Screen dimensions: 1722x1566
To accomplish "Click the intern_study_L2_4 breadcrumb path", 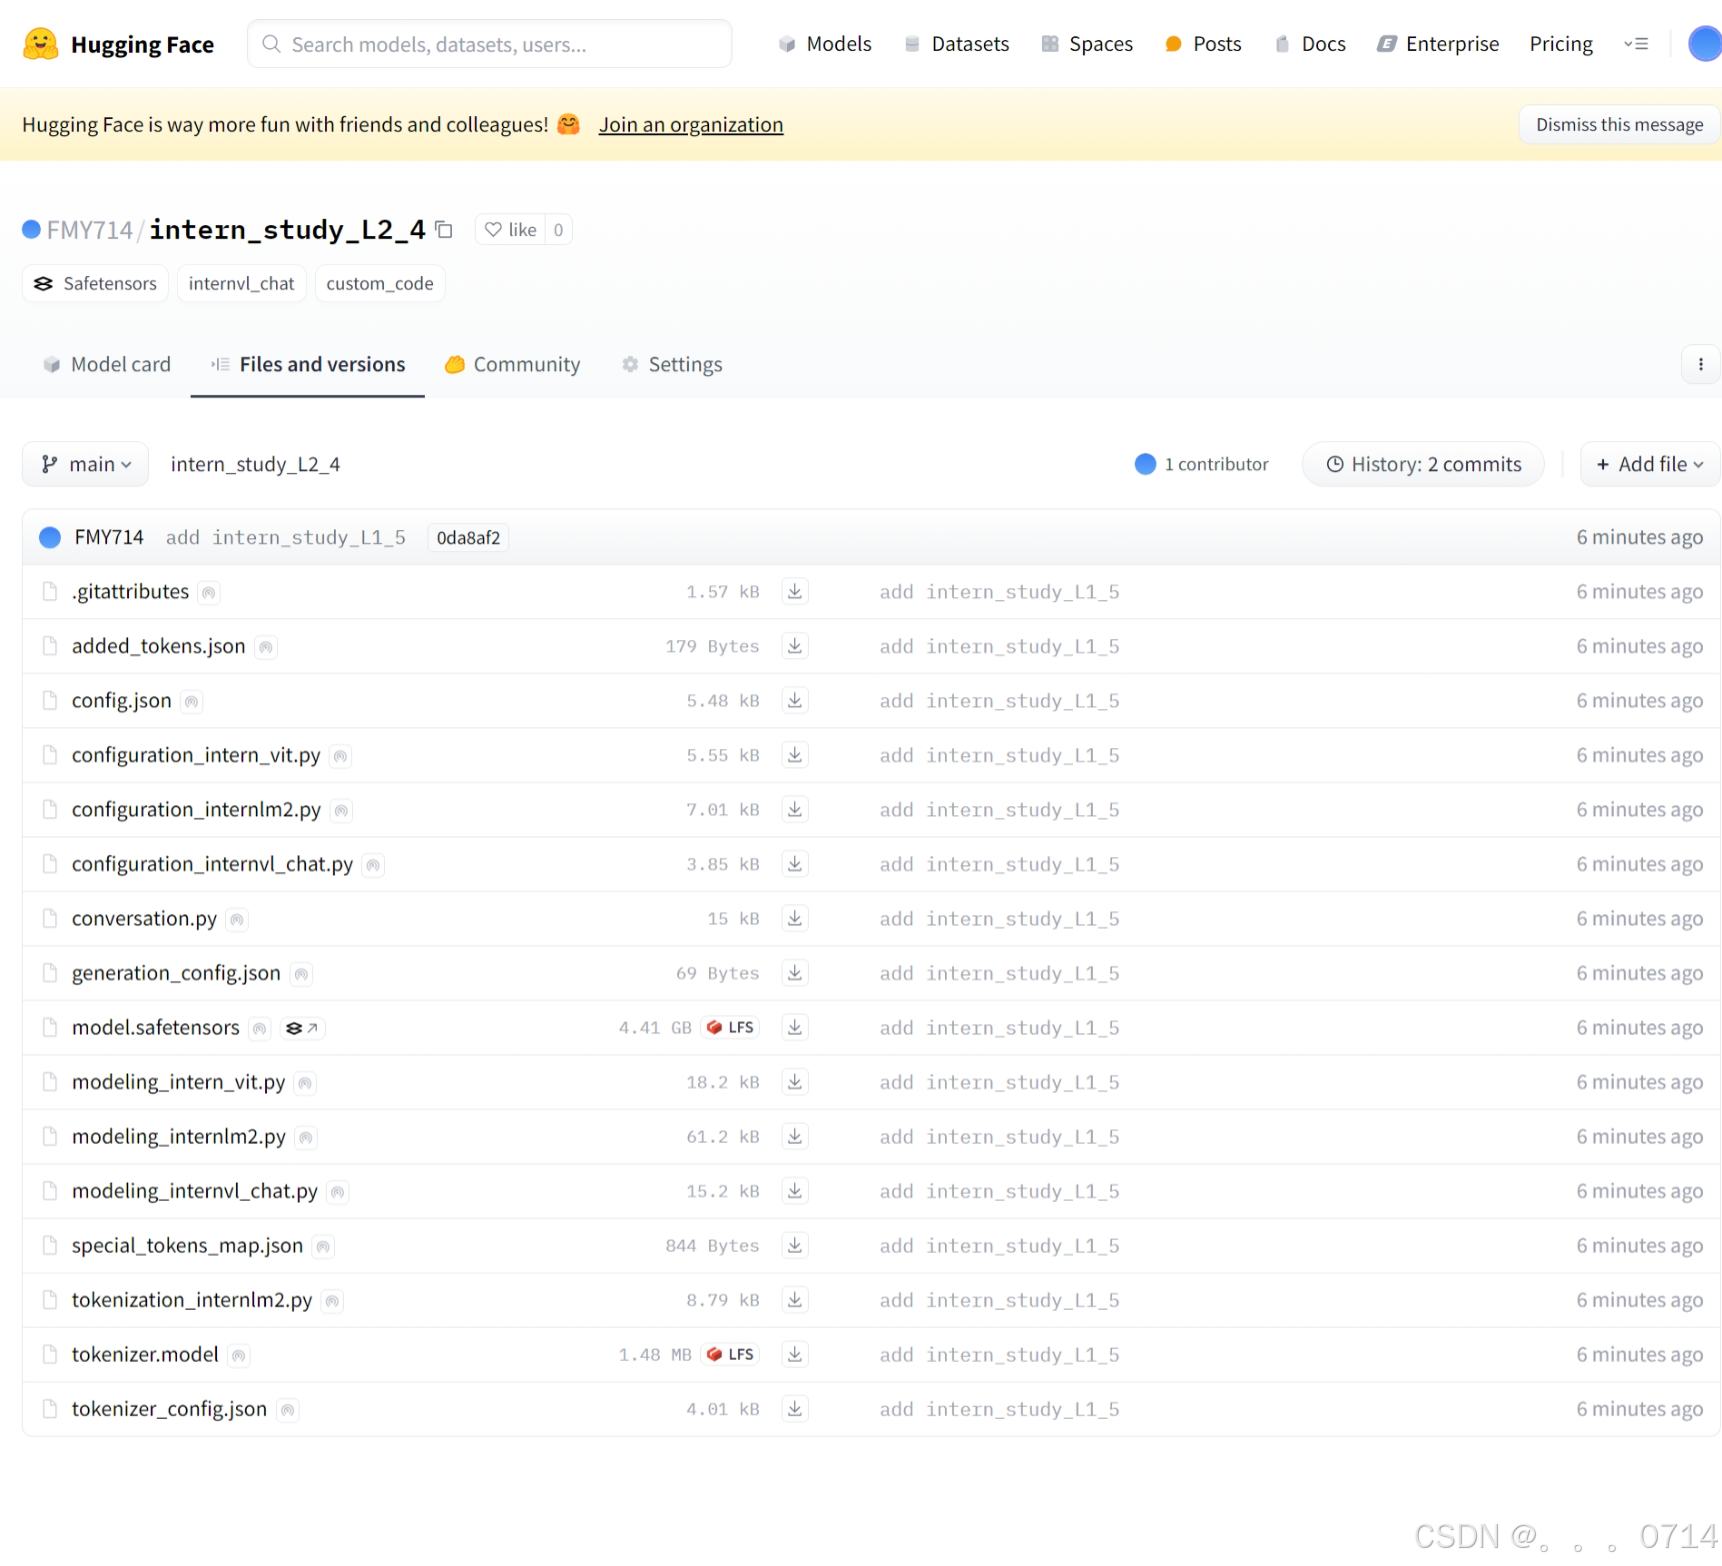I will (x=255, y=465).
